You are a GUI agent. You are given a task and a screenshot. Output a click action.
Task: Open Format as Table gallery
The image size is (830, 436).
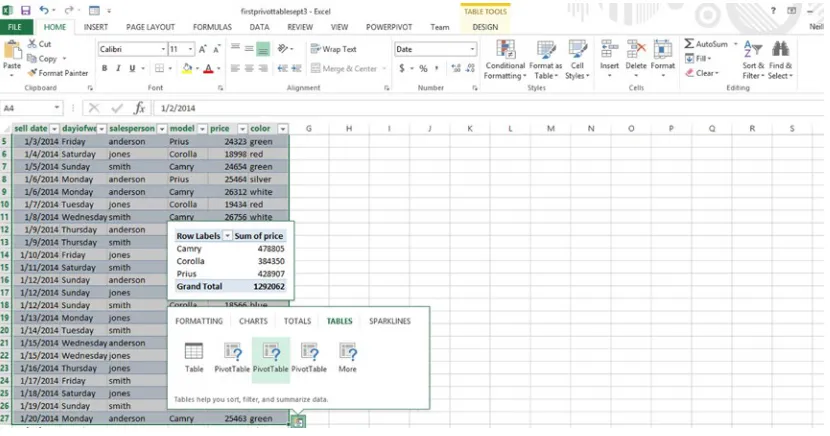pos(545,60)
